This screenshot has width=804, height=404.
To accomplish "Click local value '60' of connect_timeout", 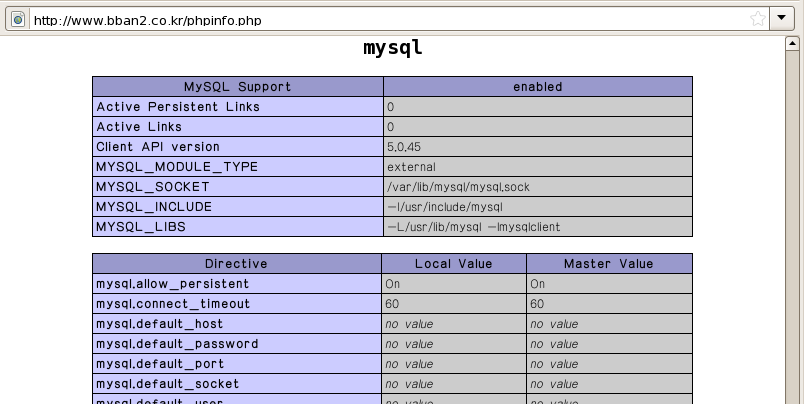I will point(392,304).
